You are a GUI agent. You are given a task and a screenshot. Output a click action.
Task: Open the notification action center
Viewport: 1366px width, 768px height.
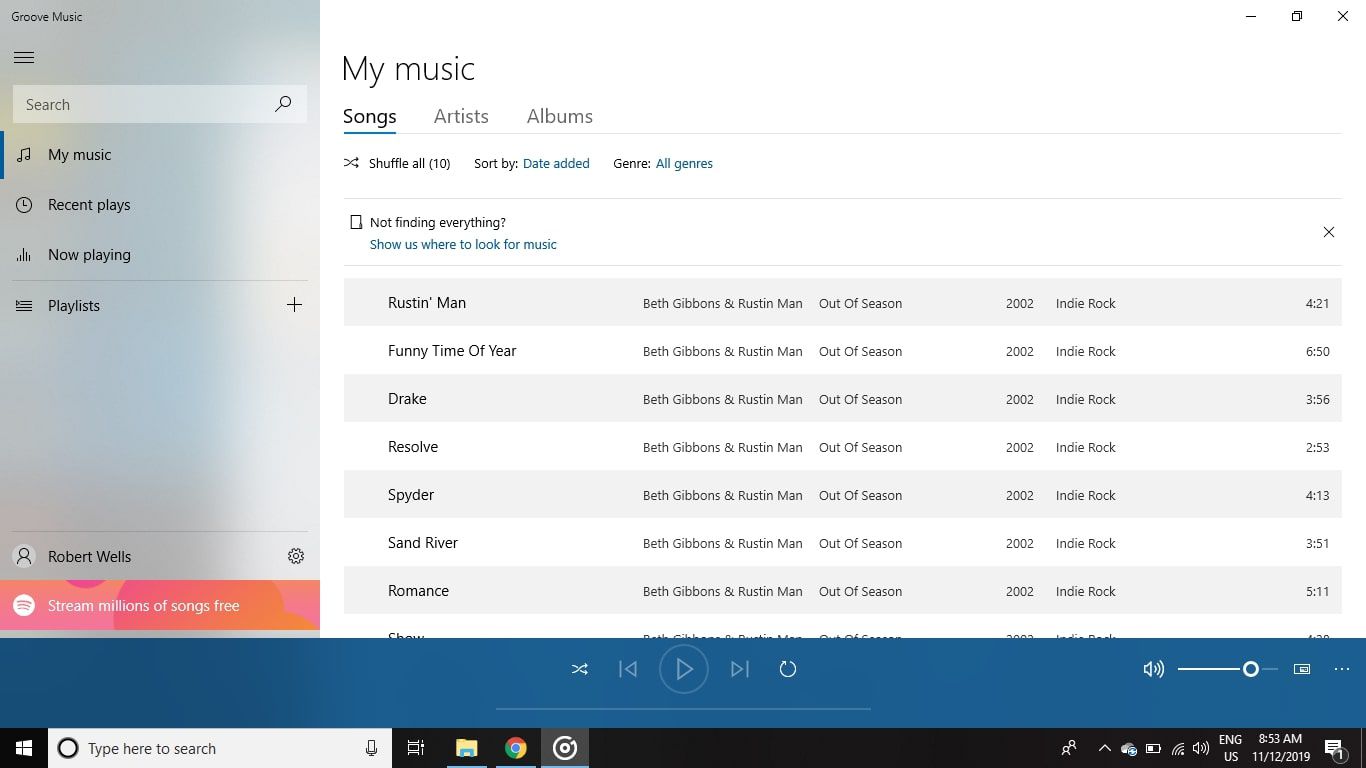pos(1334,748)
